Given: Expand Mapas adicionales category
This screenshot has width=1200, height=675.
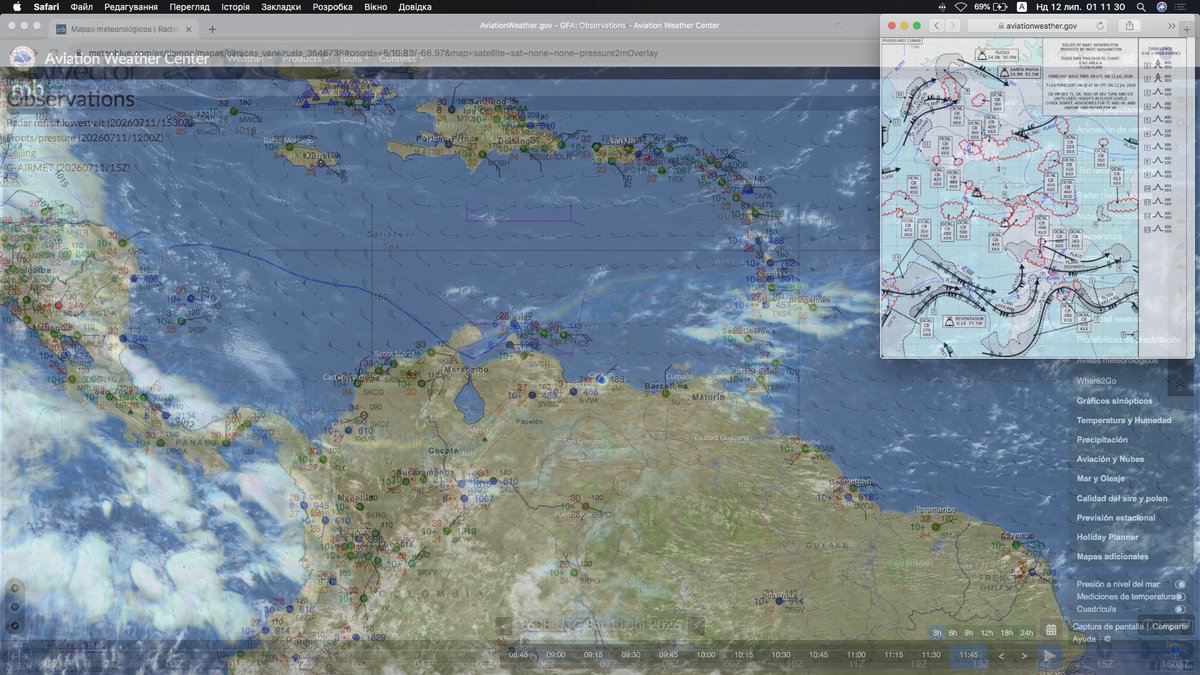Looking at the screenshot, I should (x=1112, y=556).
